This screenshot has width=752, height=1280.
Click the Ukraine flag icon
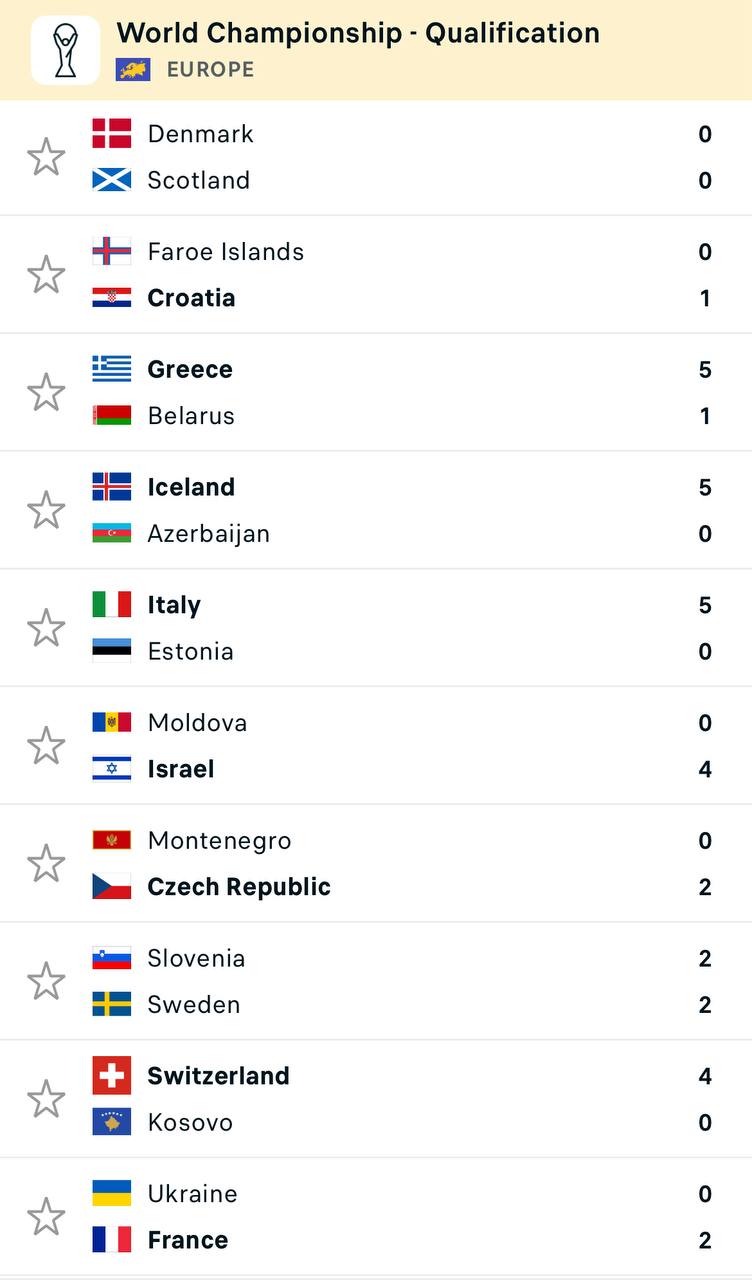[x=112, y=1193]
